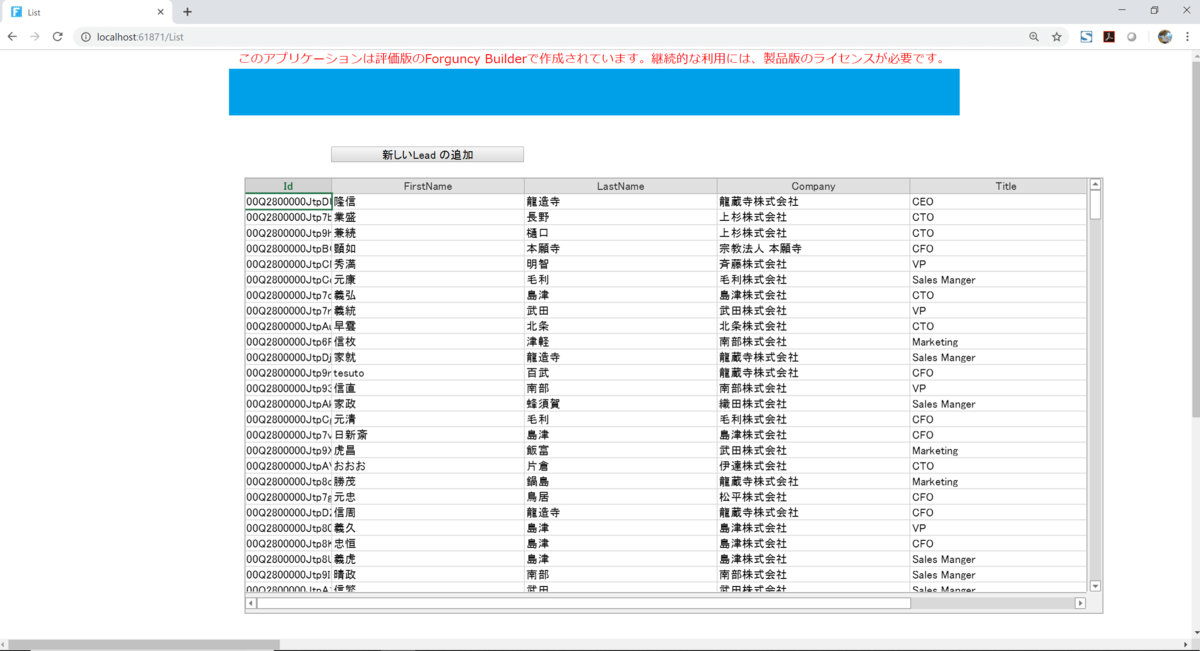The image size is (1200, 651).
Task: Open the Adobe Acrobat extension
Action: (x=1109, y=37)
